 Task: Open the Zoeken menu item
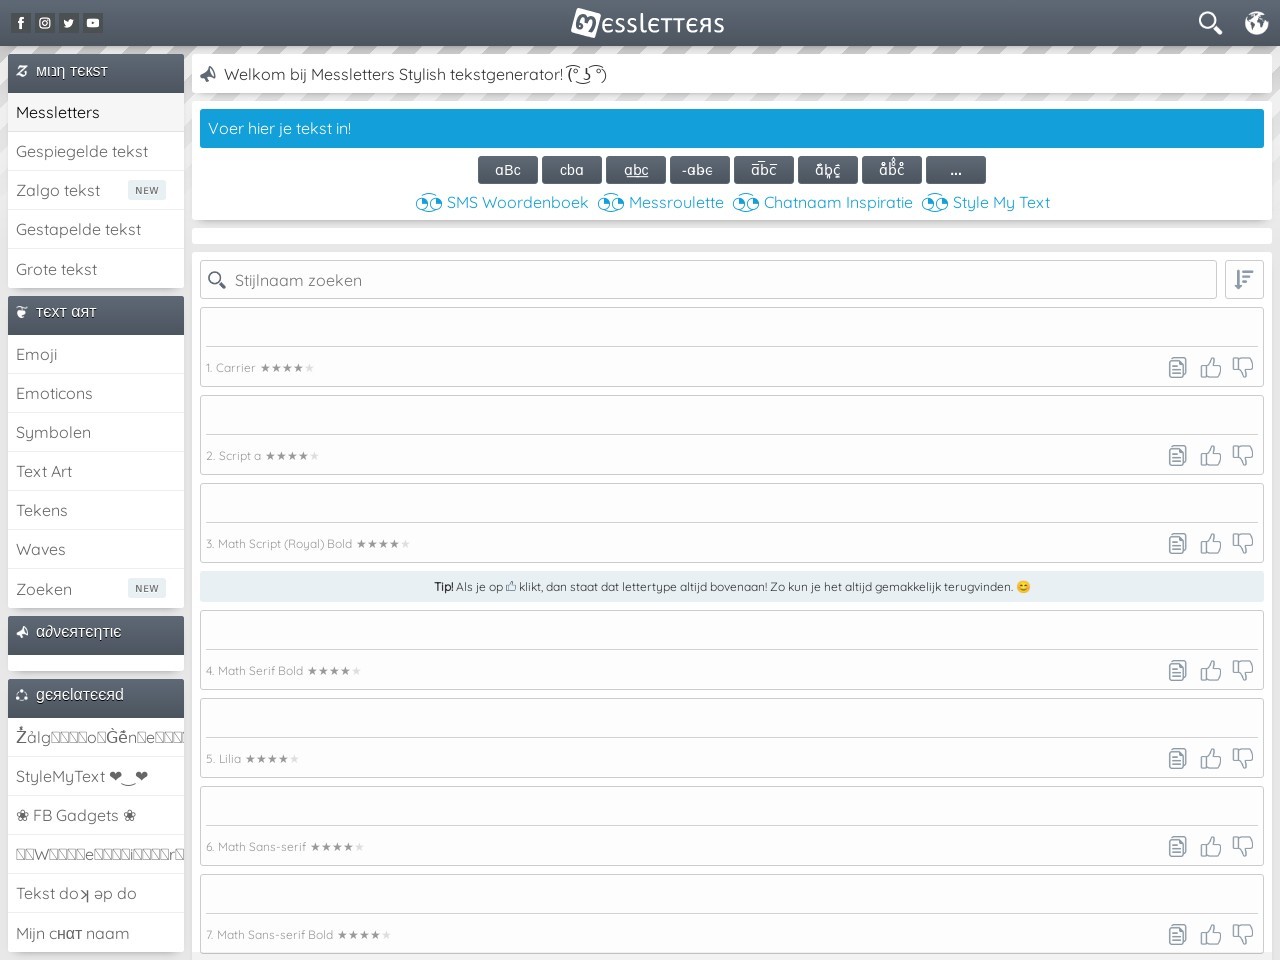[x=96, y=589]
